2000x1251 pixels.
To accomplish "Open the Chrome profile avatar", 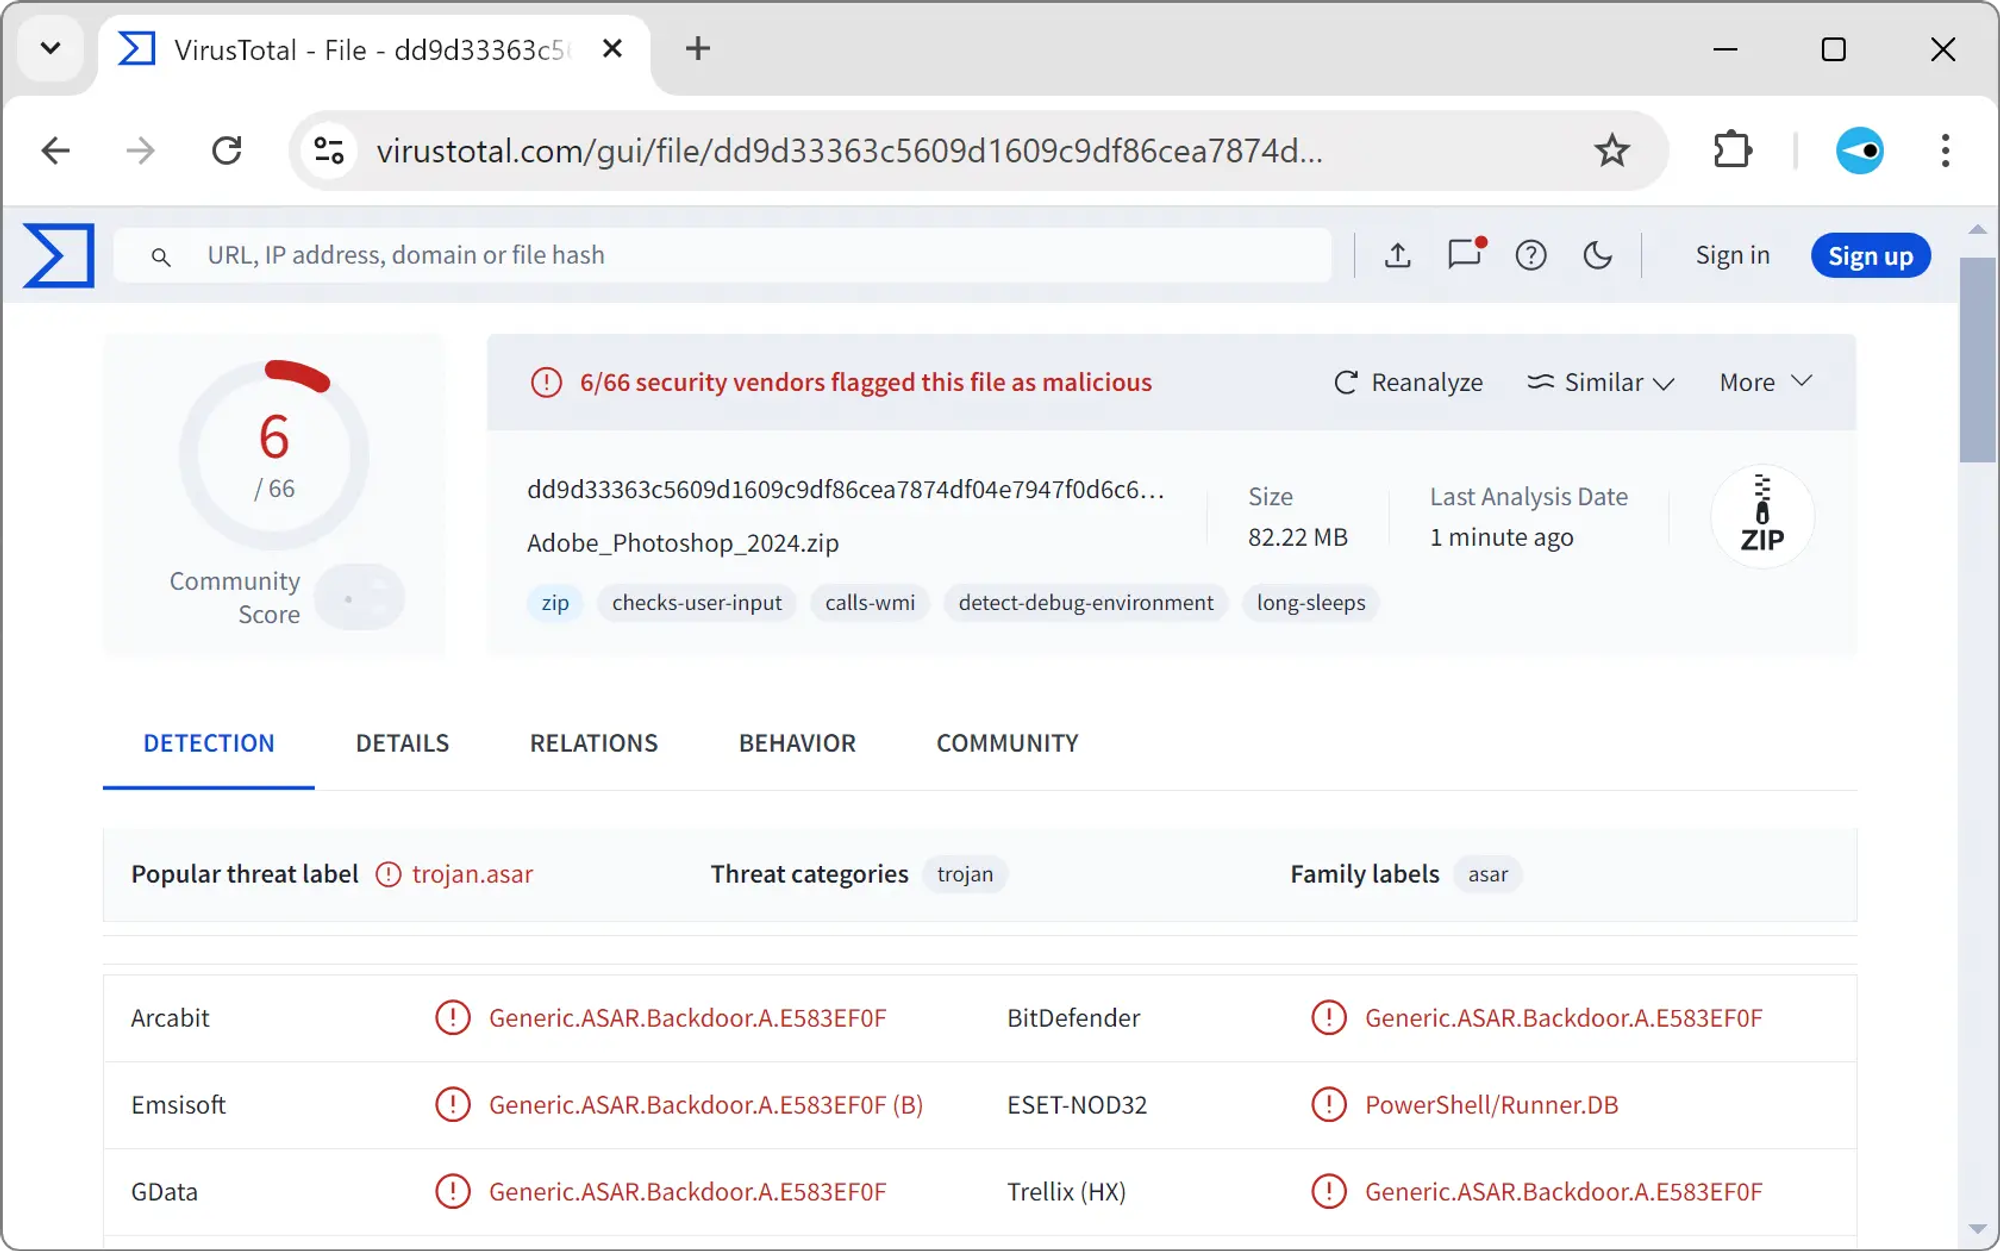I will click(x=1859, y=151).
